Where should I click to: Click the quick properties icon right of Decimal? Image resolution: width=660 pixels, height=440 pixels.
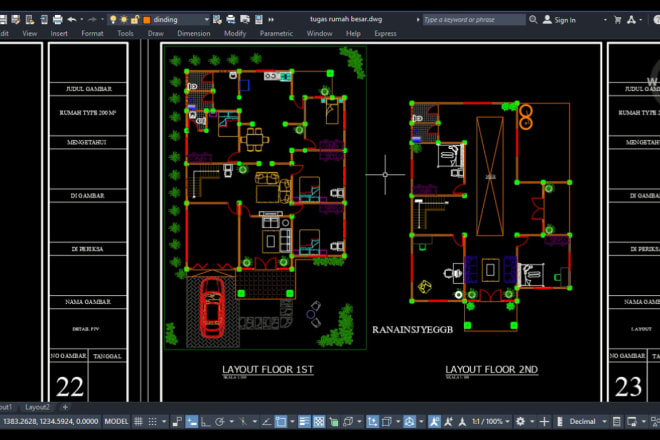click(617, 421)
